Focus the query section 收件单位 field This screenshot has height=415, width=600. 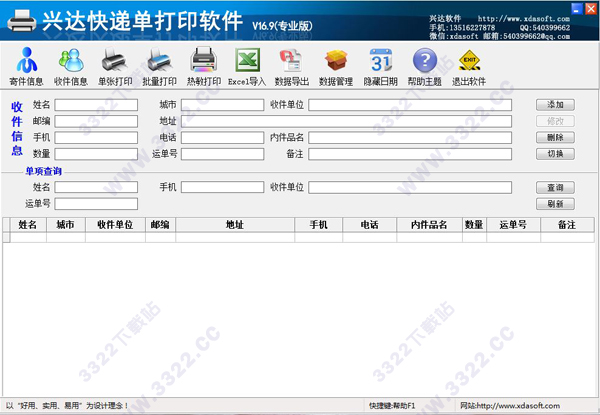[410, 187]
